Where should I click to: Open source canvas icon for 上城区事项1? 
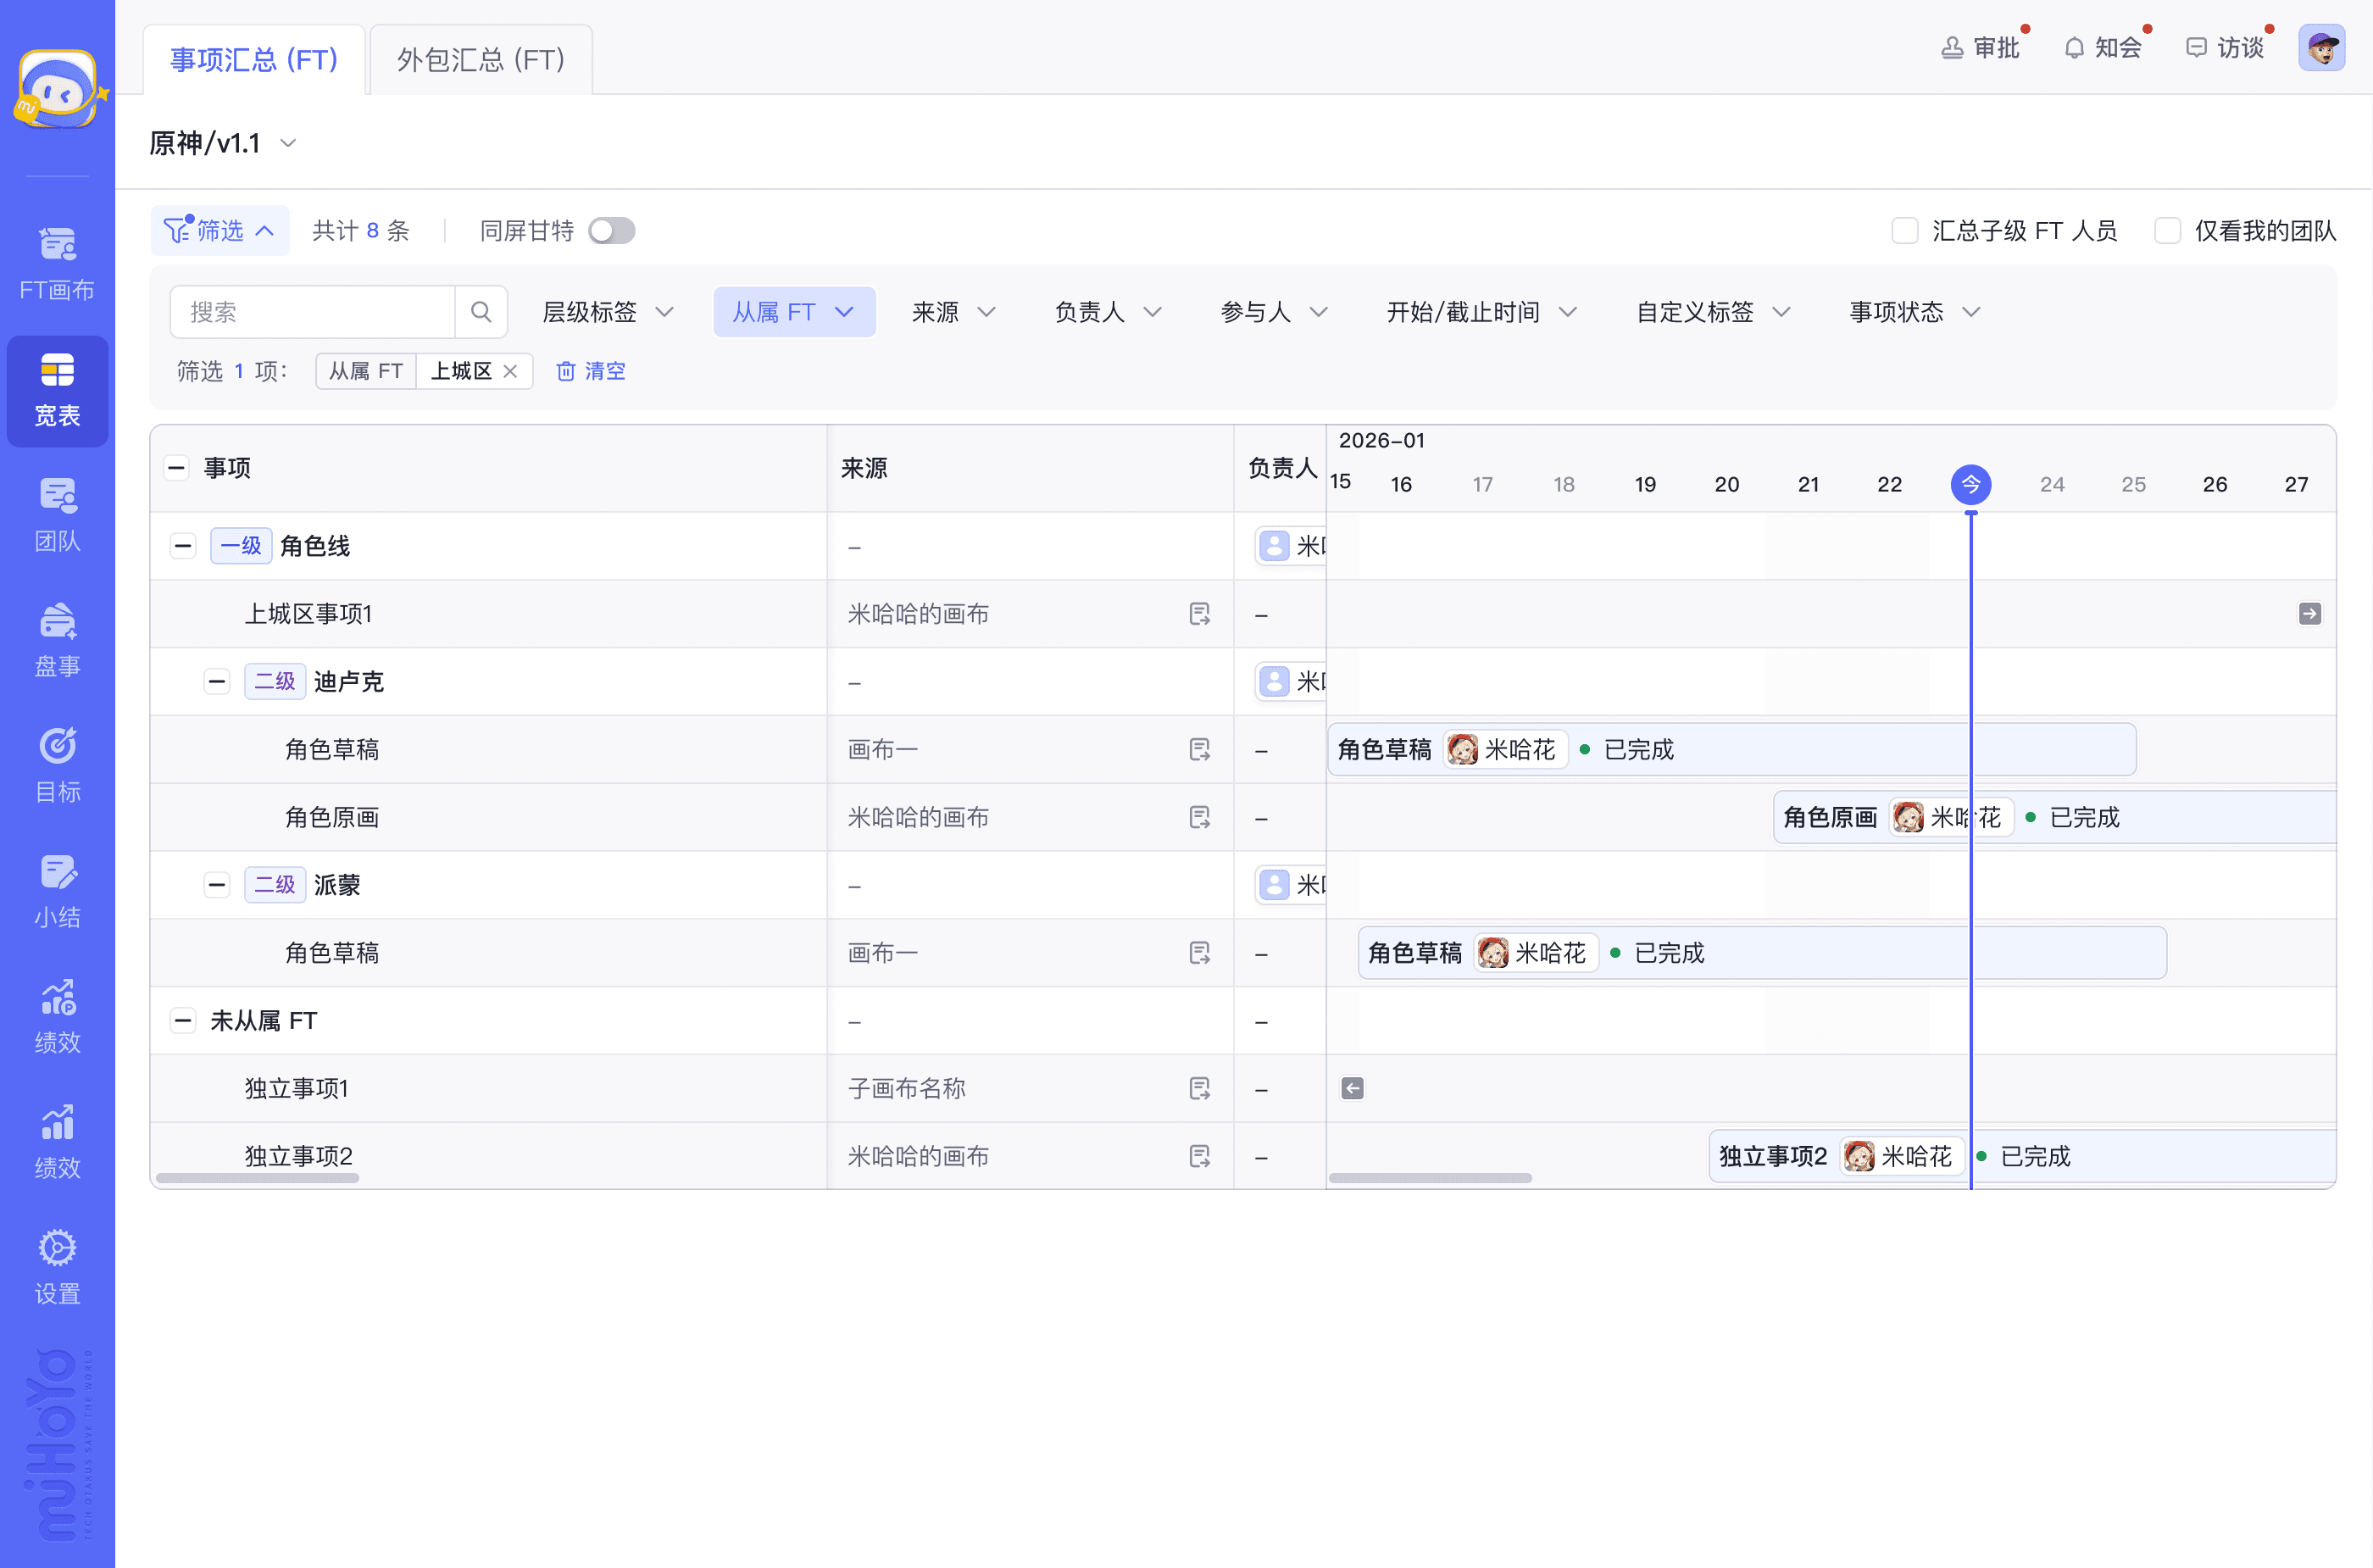click(1200, 614)
